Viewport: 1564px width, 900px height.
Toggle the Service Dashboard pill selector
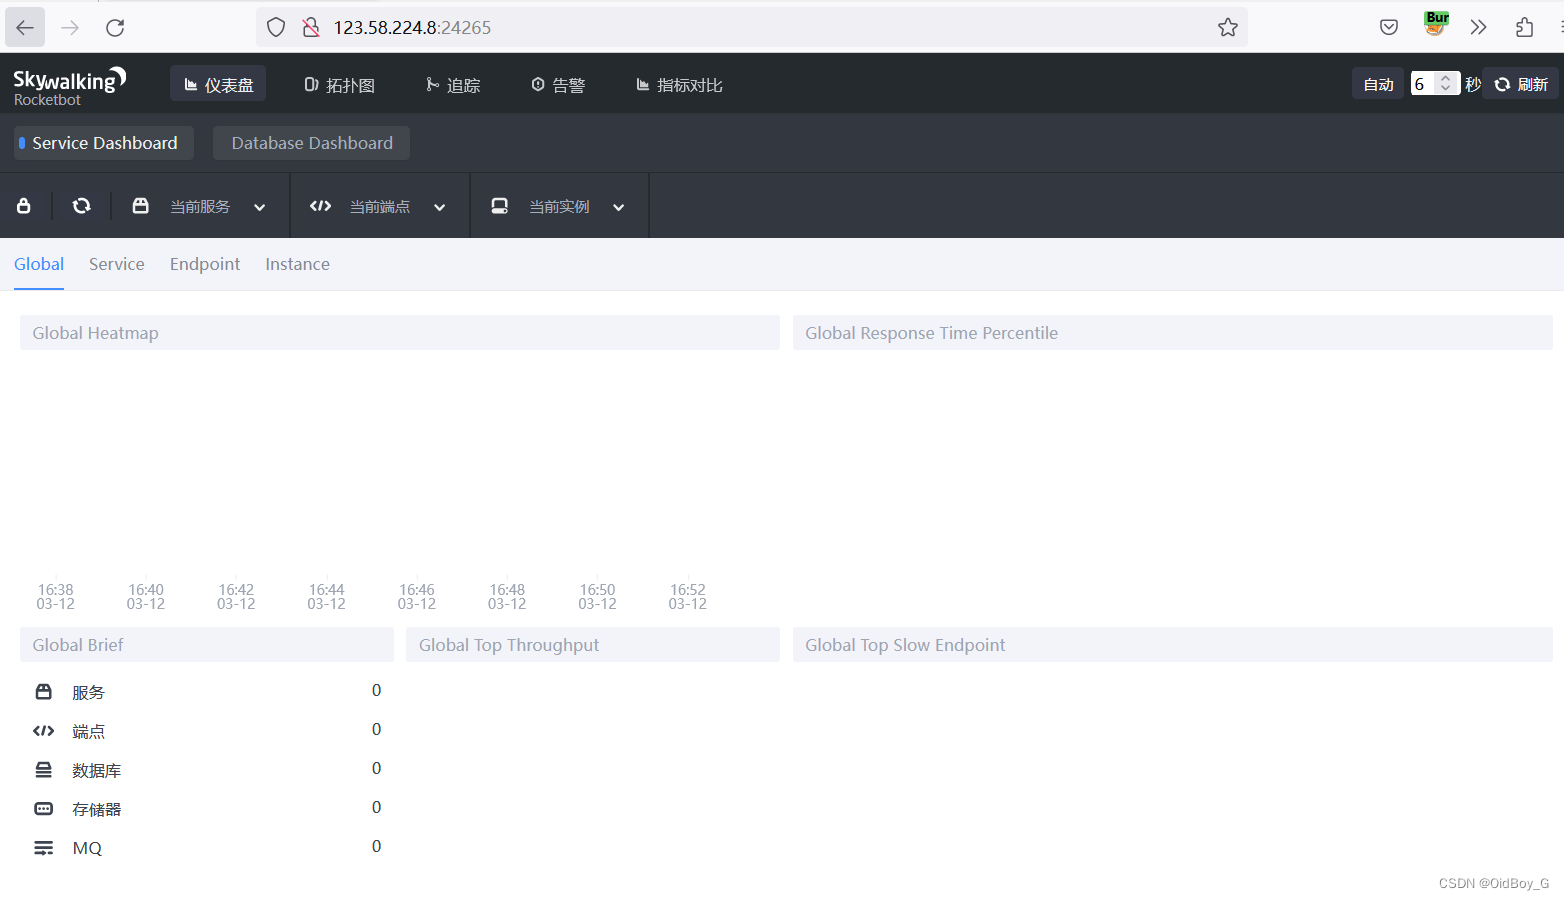point(101,142)
